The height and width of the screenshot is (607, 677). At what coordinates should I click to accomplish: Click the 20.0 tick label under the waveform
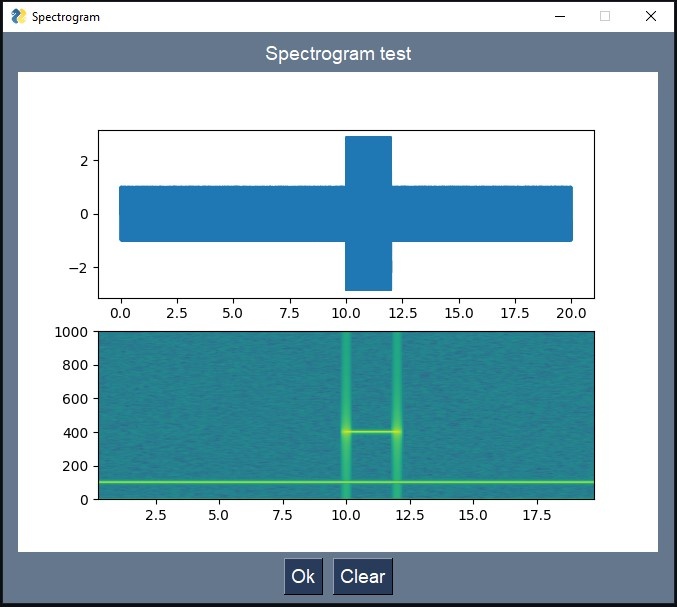pyautogui.click(x=571, y=314)
